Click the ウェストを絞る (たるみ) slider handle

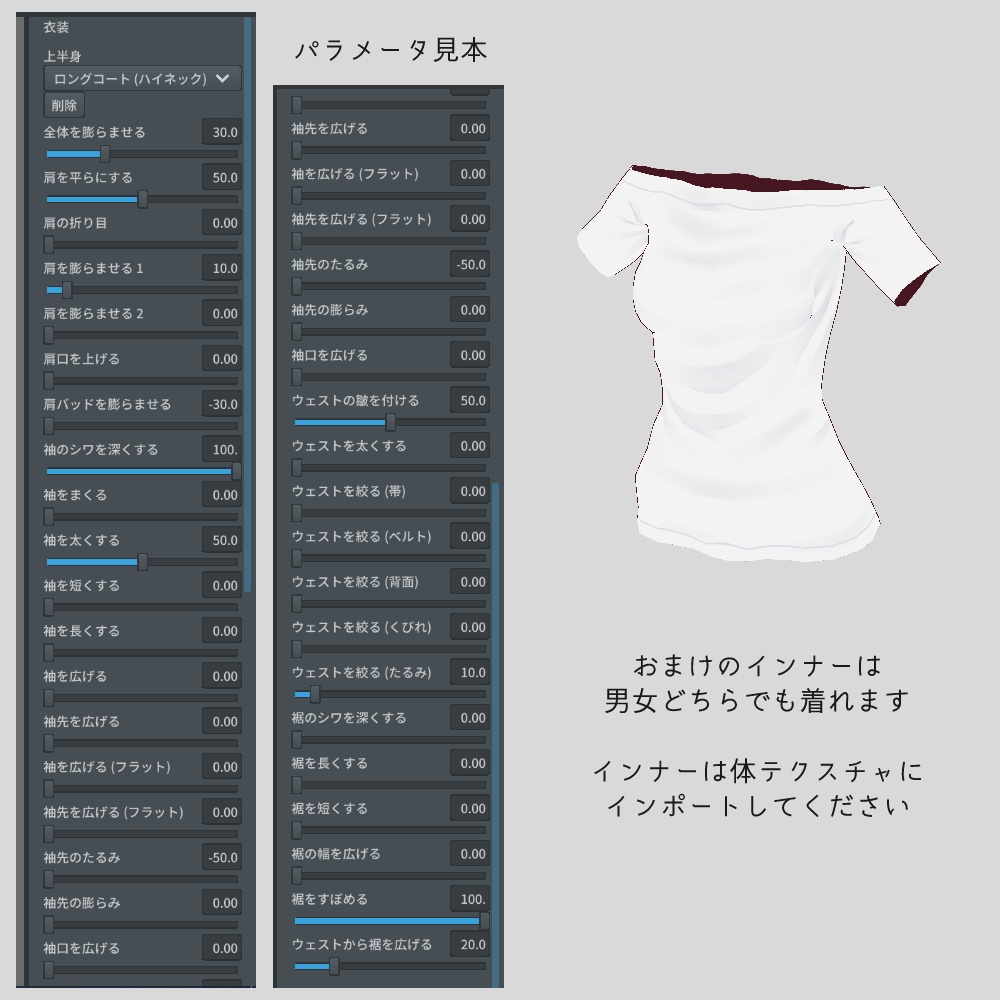click(315, 694)
